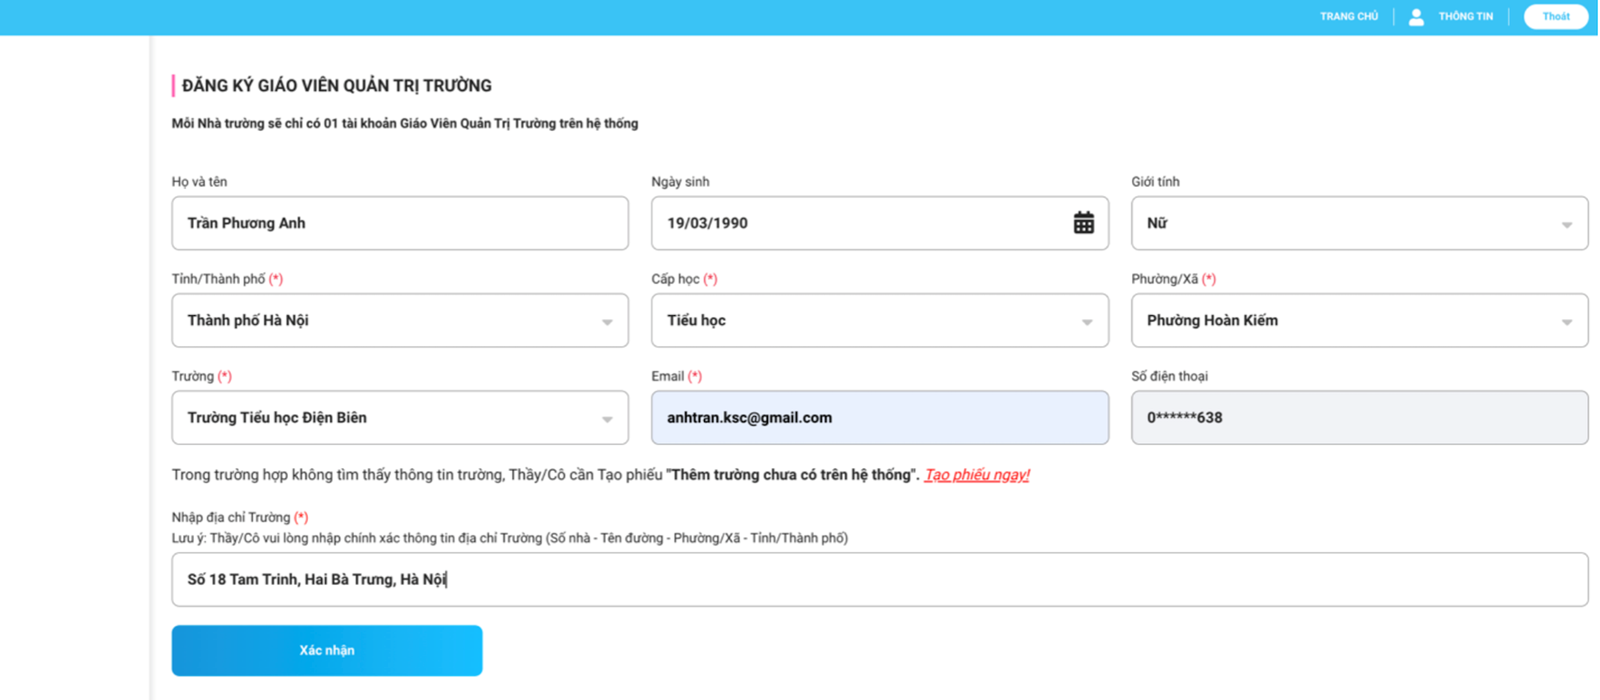Click the bold 'Thêm trường chưa có trên hệ thống' text

792,475
